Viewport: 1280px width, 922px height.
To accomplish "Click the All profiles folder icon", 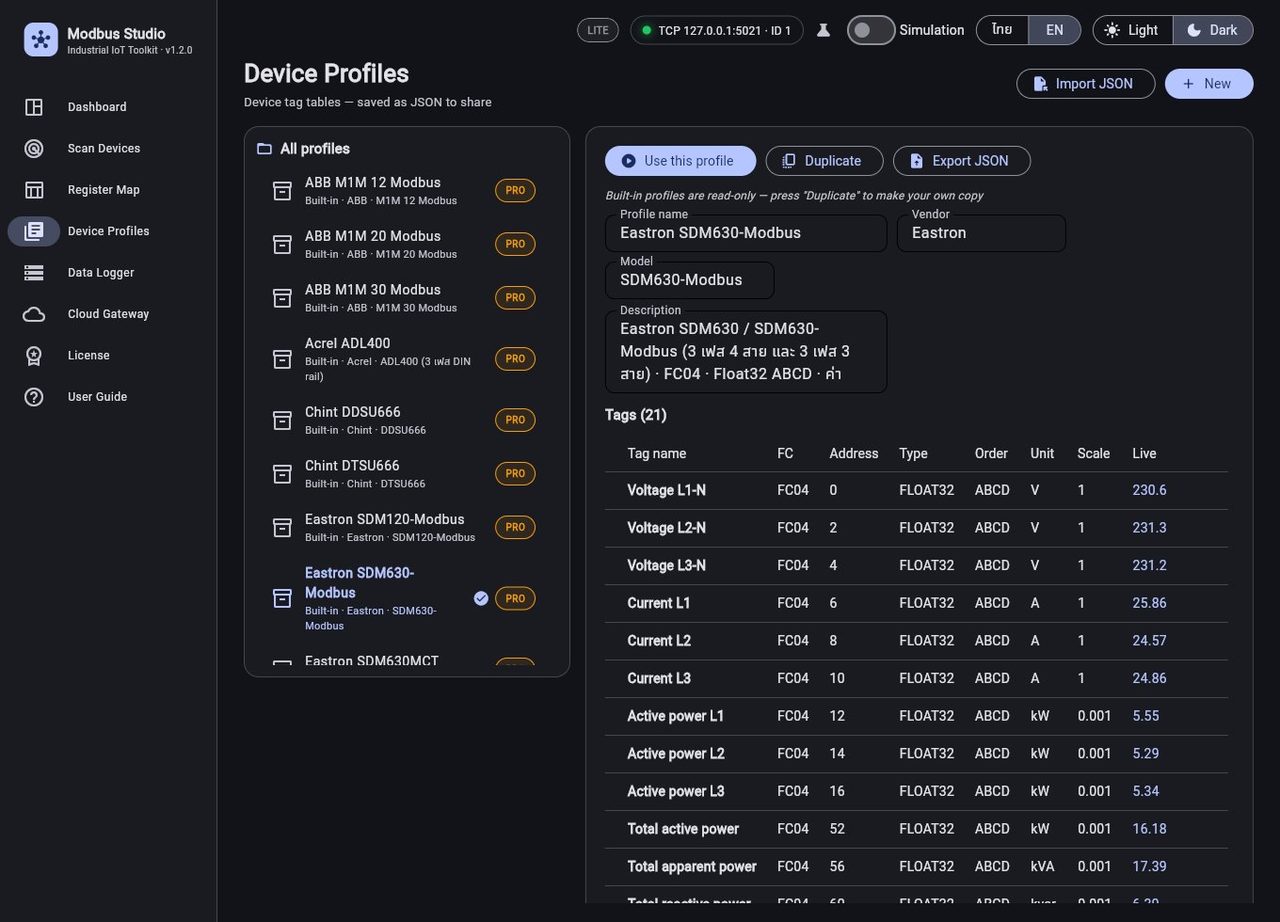I will pos(264,149).
